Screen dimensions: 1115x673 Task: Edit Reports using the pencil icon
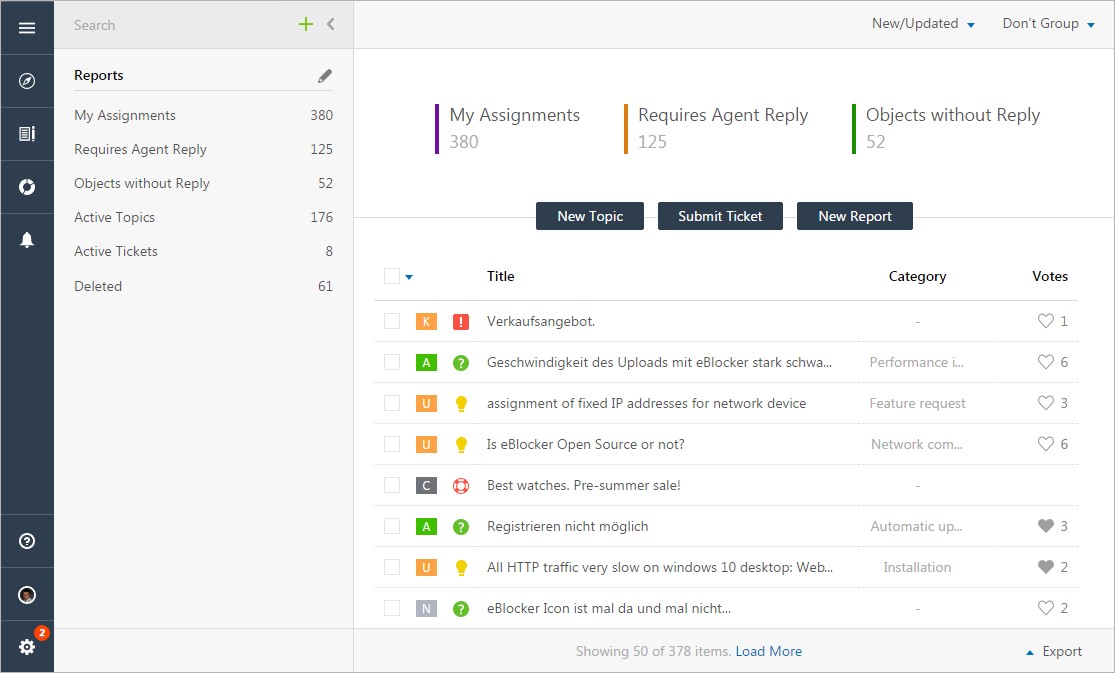pyautogui.click(x=324, y=74)
